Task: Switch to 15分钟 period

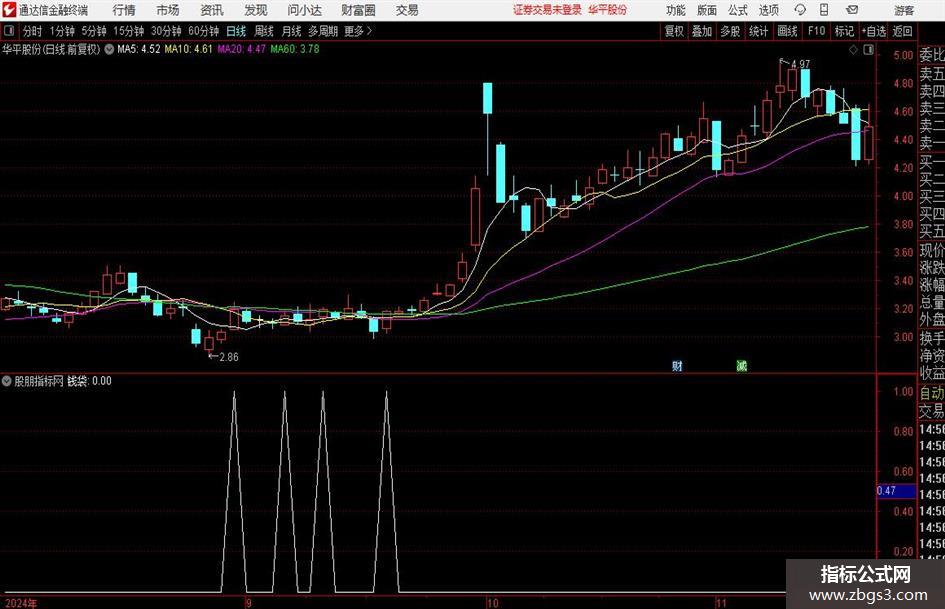Action: click(x=129, y=31)
